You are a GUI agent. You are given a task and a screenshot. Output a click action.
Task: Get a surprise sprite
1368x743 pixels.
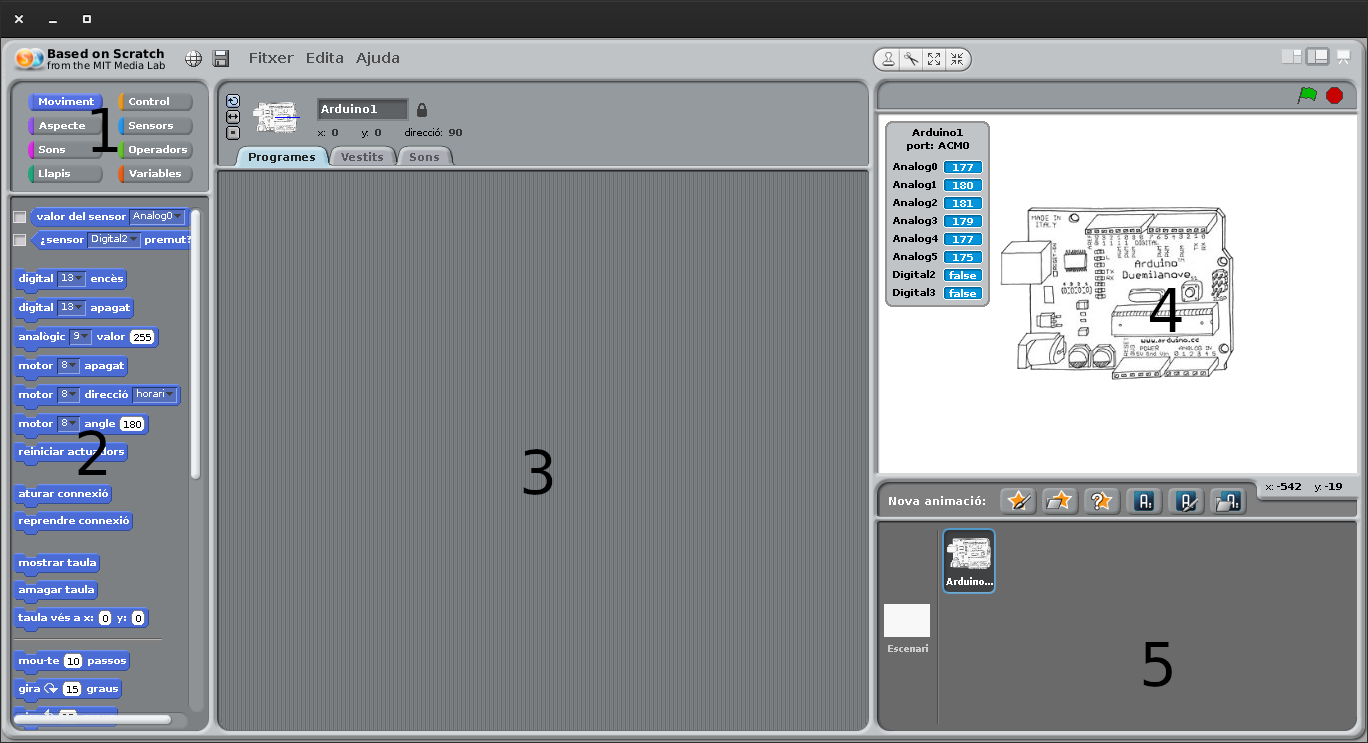[x=1101, y=500]
